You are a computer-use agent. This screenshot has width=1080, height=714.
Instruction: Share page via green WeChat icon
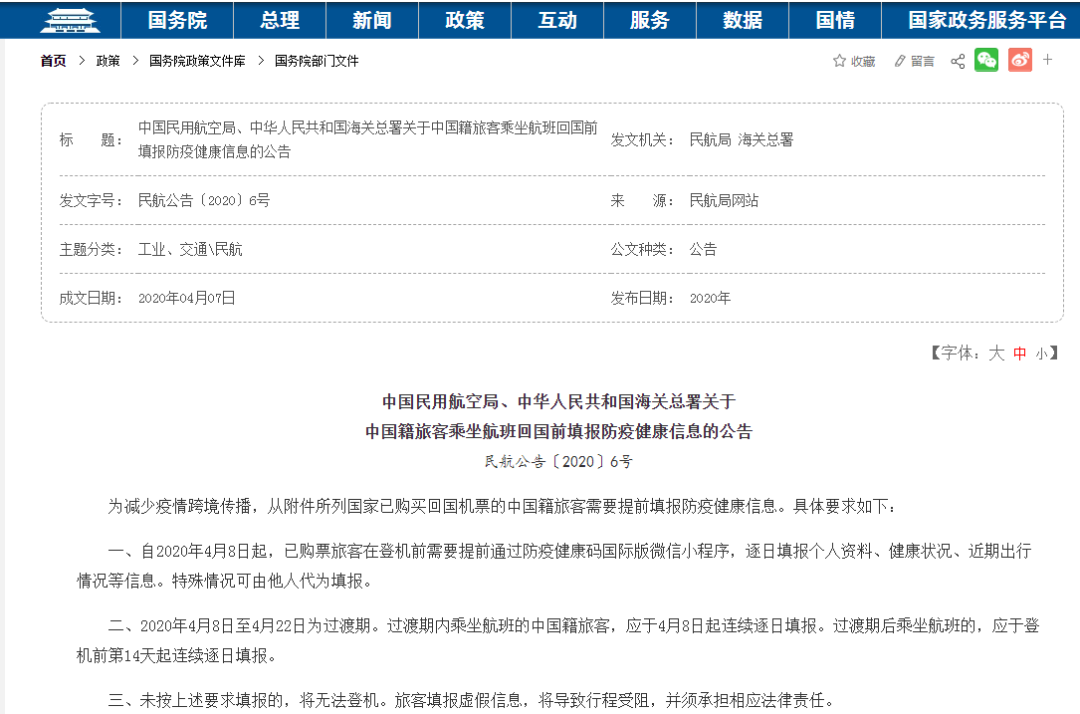[x=987, y=60]
